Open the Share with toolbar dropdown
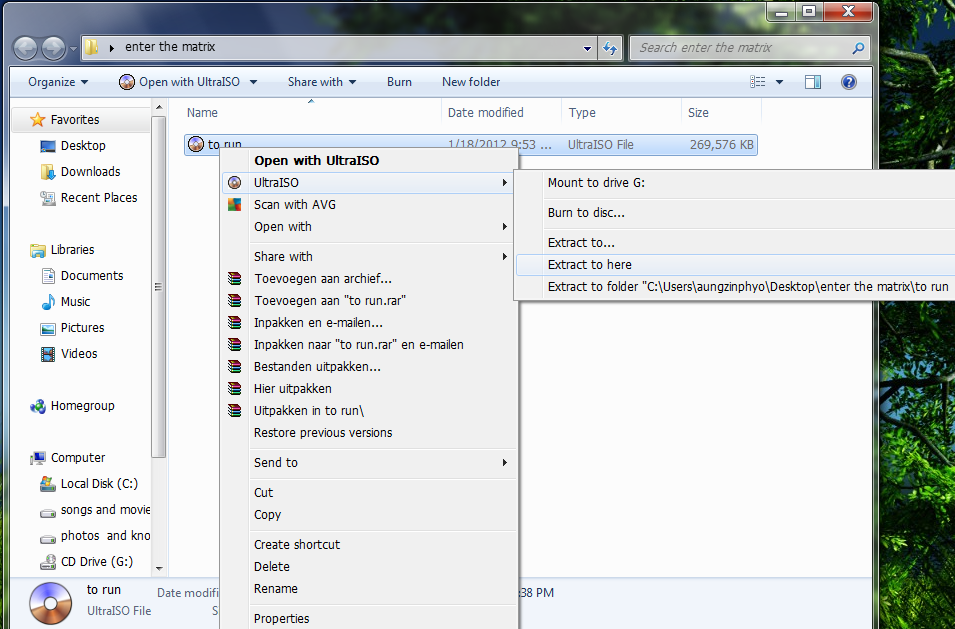Screen dimensions: 955x629 [322, 82]
